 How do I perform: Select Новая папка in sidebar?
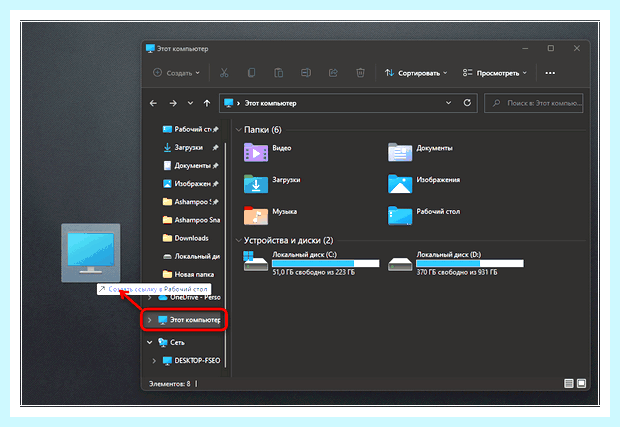pos(191,274)
